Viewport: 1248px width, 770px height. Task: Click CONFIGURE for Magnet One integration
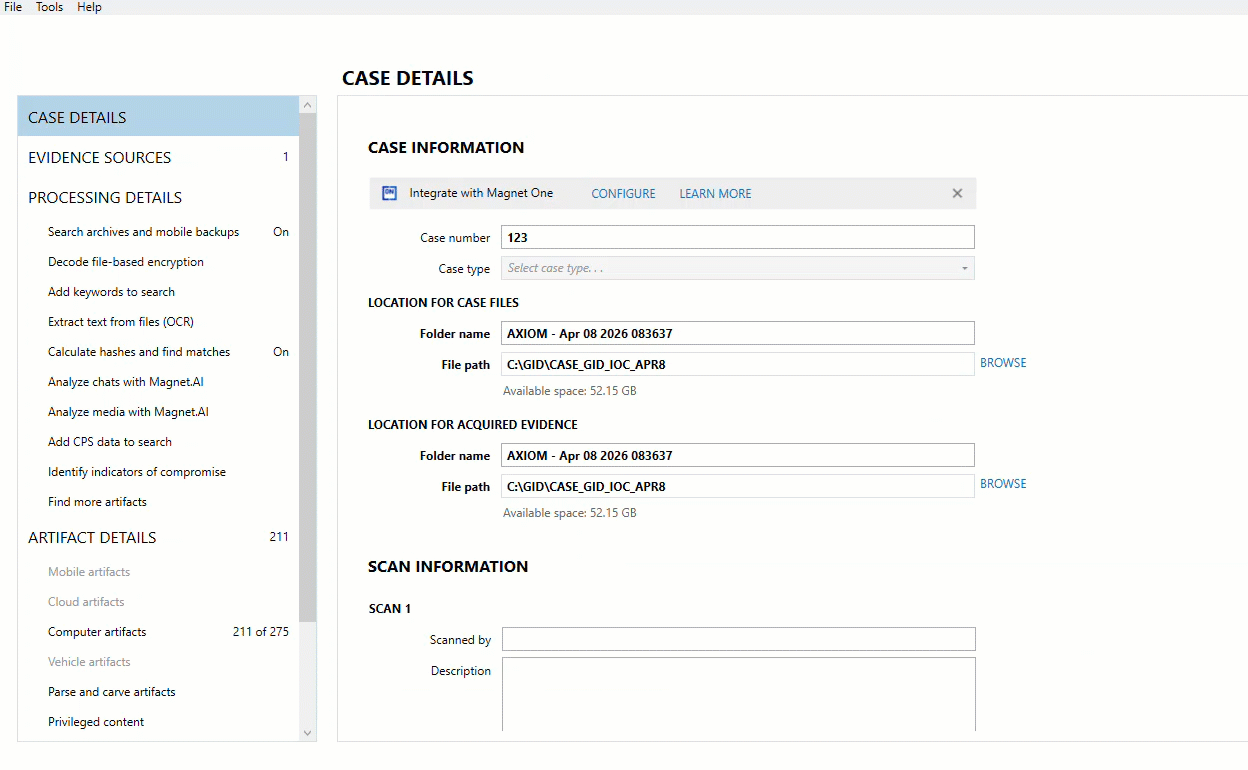(x=623, y=193)
